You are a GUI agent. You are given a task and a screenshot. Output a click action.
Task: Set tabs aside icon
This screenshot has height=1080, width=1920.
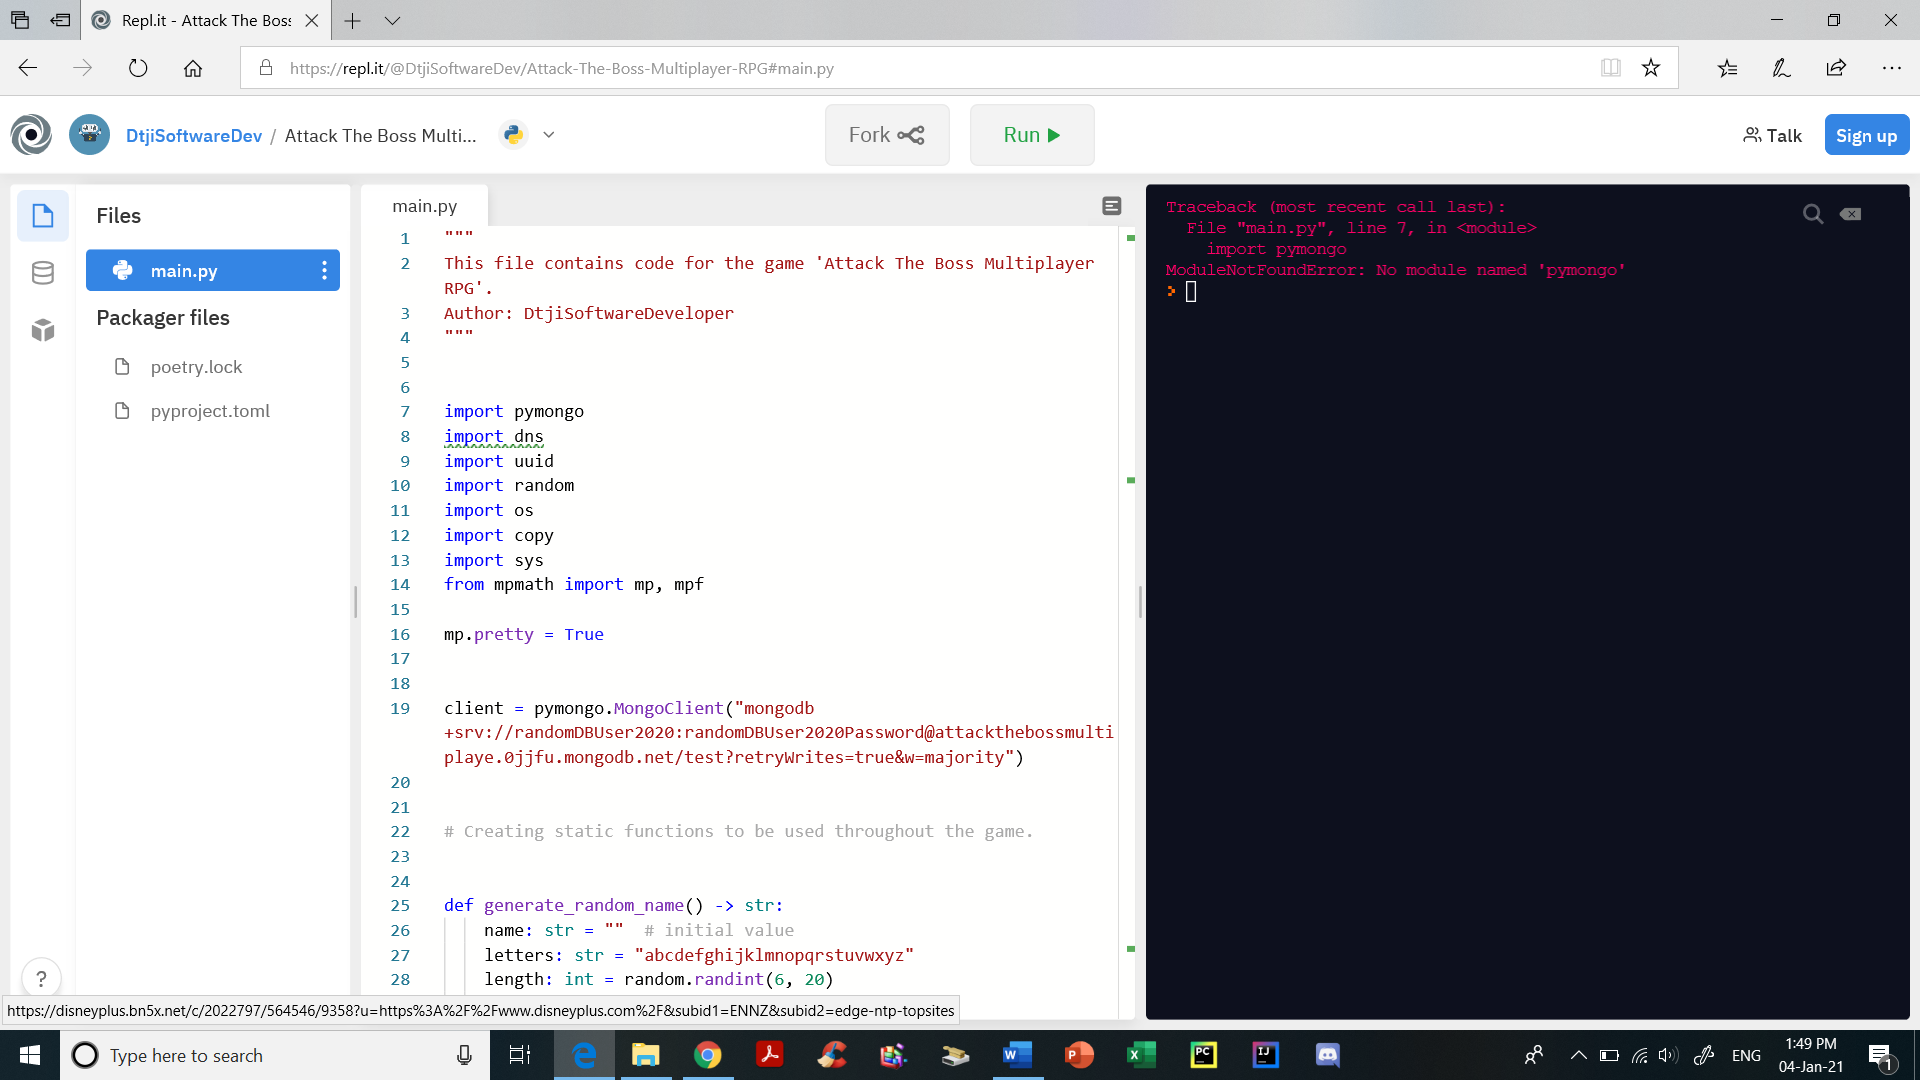[x=60, y=20]
